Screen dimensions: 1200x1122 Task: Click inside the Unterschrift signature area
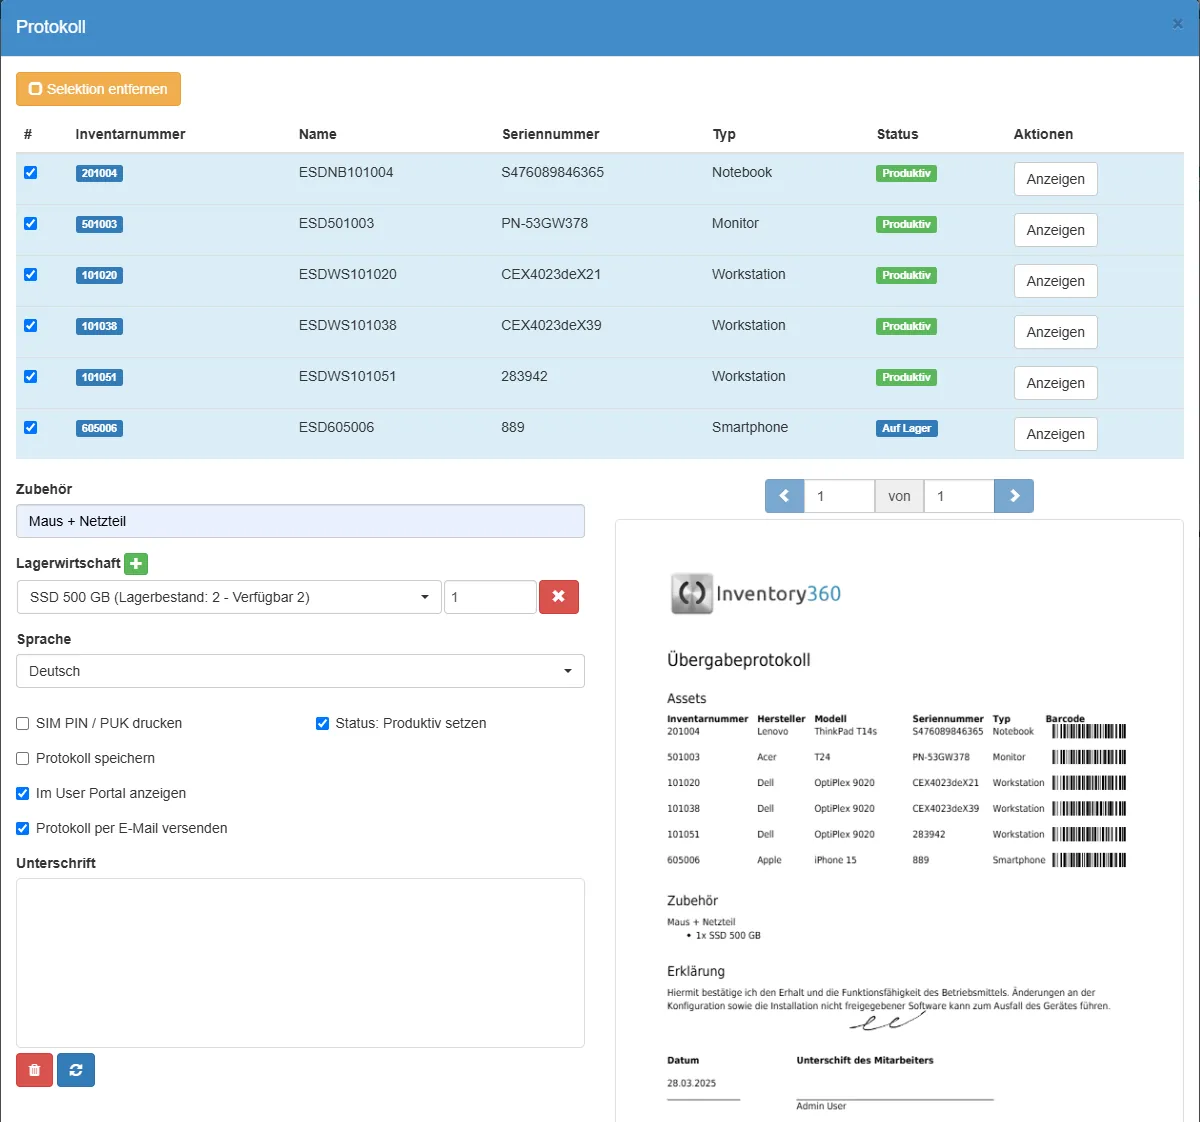coord(300,962)
